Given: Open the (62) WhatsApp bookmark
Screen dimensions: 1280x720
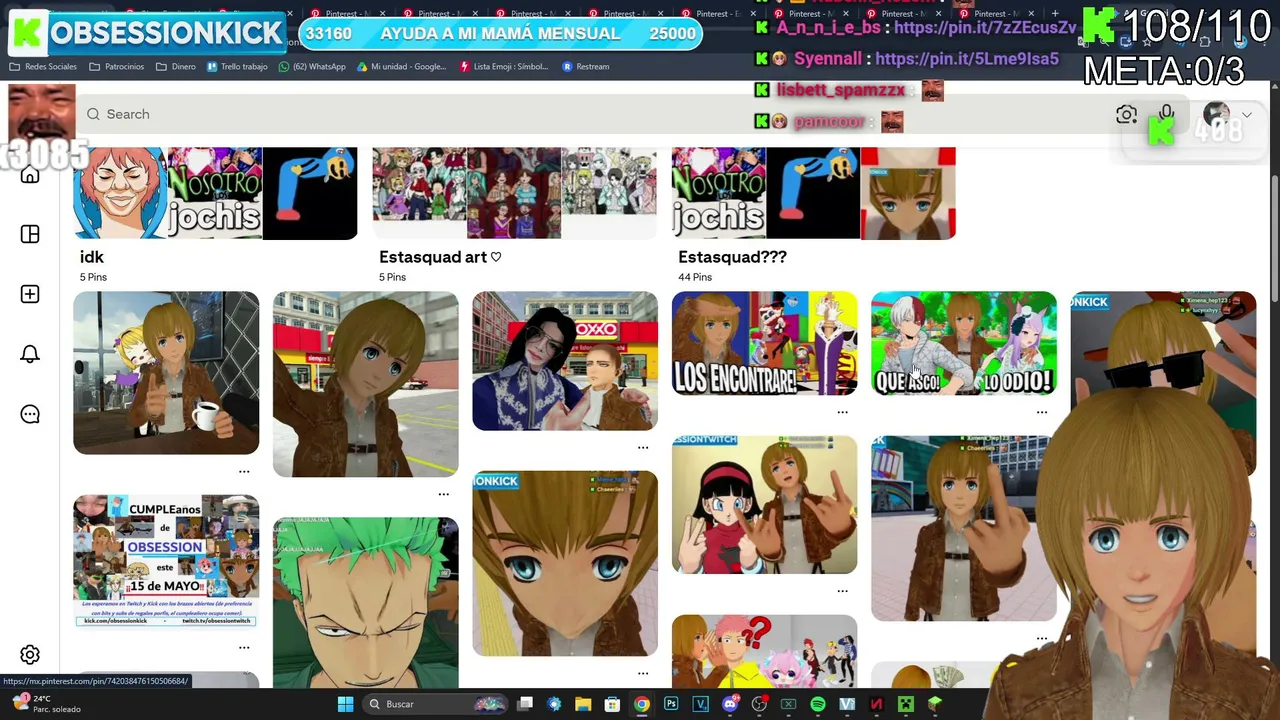Looking at the screenshot, I should 312,67.
